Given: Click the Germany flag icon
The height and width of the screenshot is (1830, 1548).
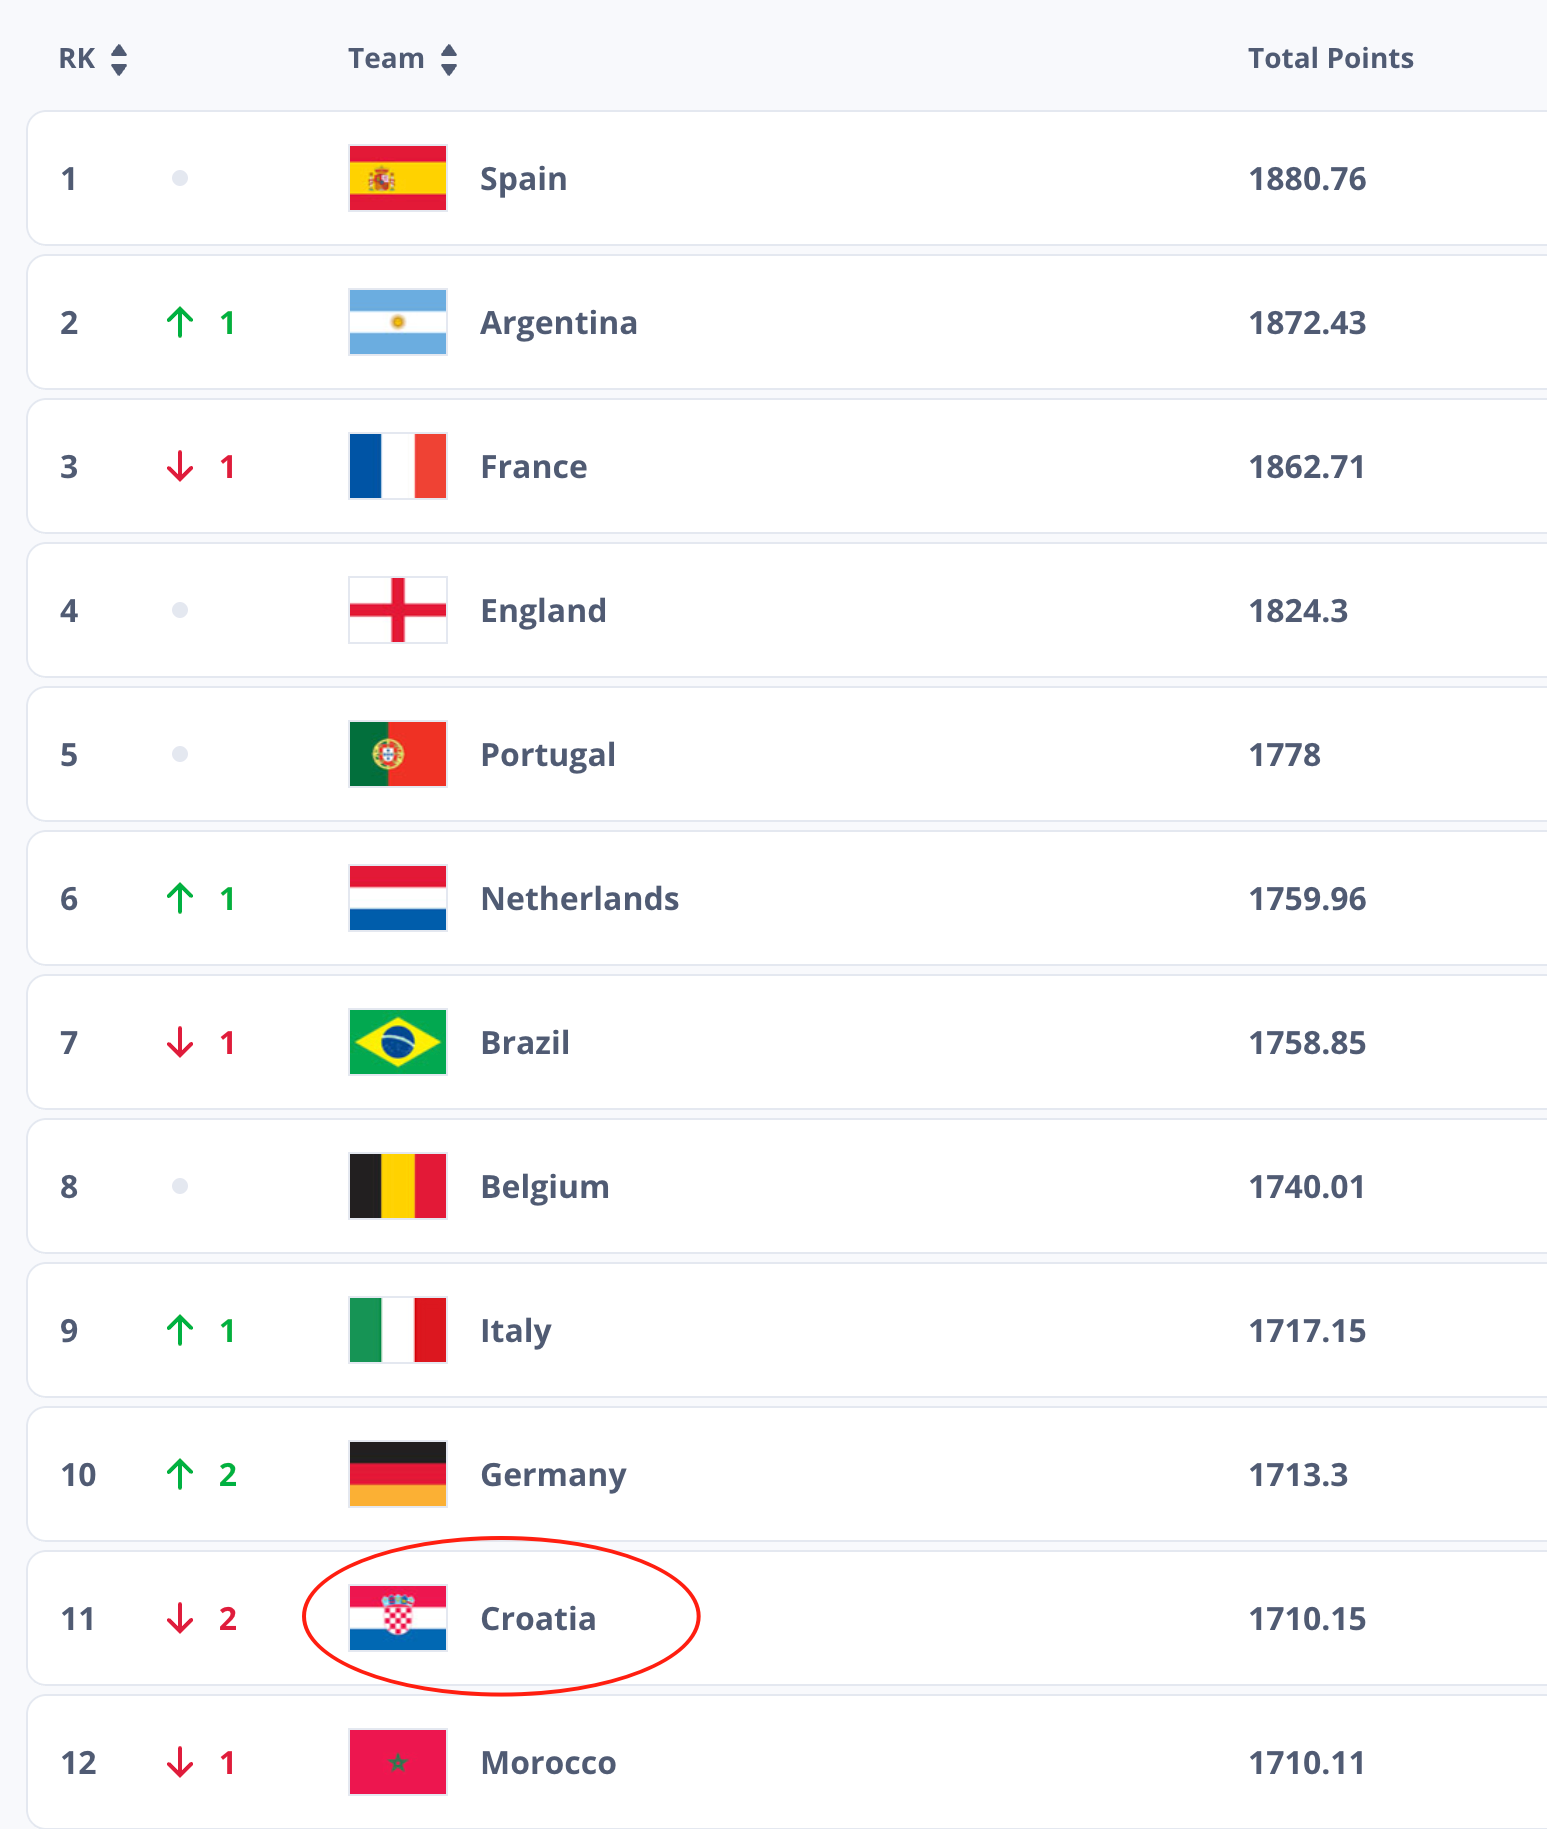Looking at the screenshot, I should tap(397, 1474).
